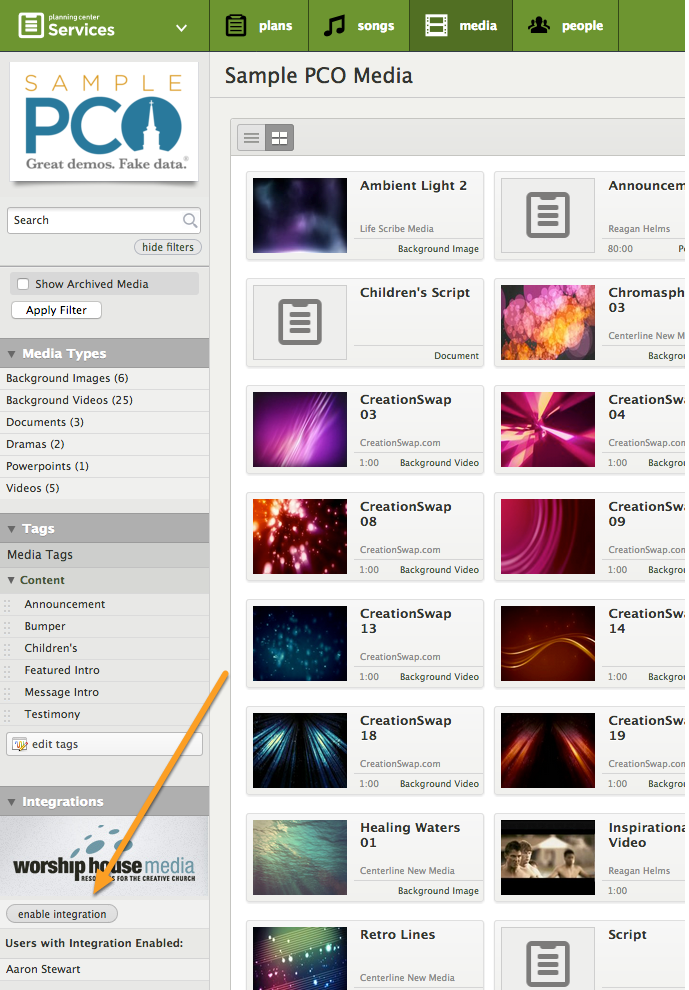This screenshot has height=990, width=689.
Task: Open the songs tab
Action: coord(359,26)
